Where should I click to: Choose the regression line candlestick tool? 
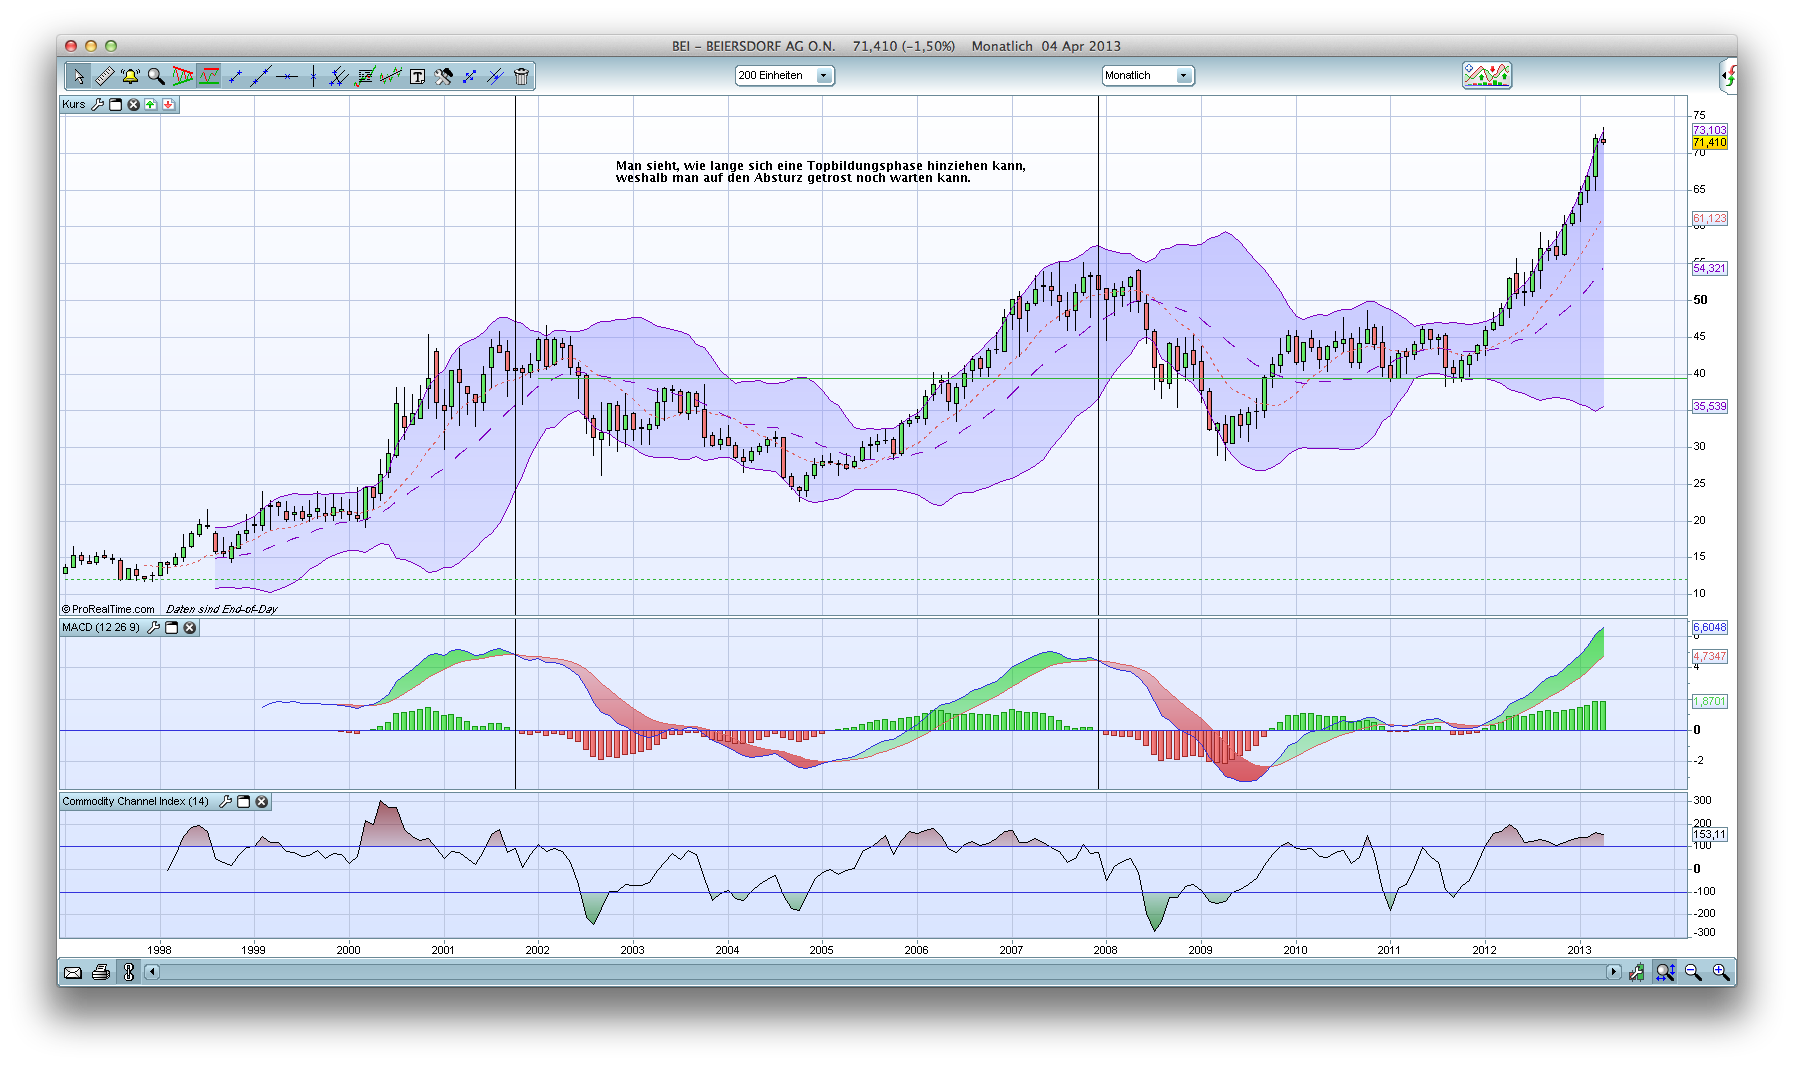click(391, 76)
